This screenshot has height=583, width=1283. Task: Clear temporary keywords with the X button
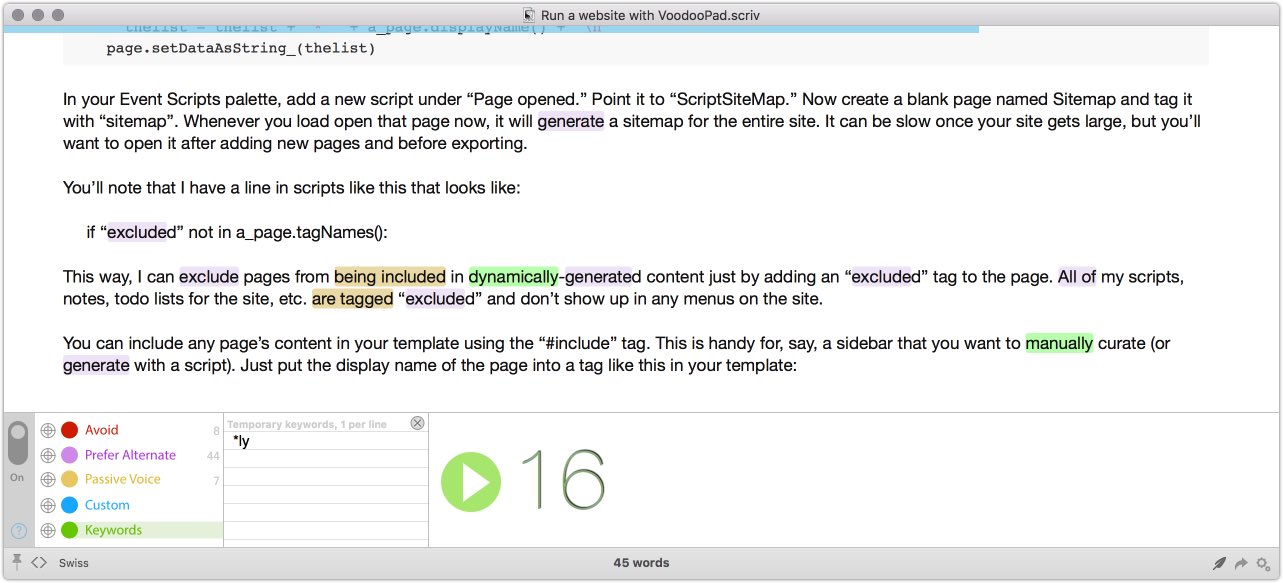coord(418,423)
